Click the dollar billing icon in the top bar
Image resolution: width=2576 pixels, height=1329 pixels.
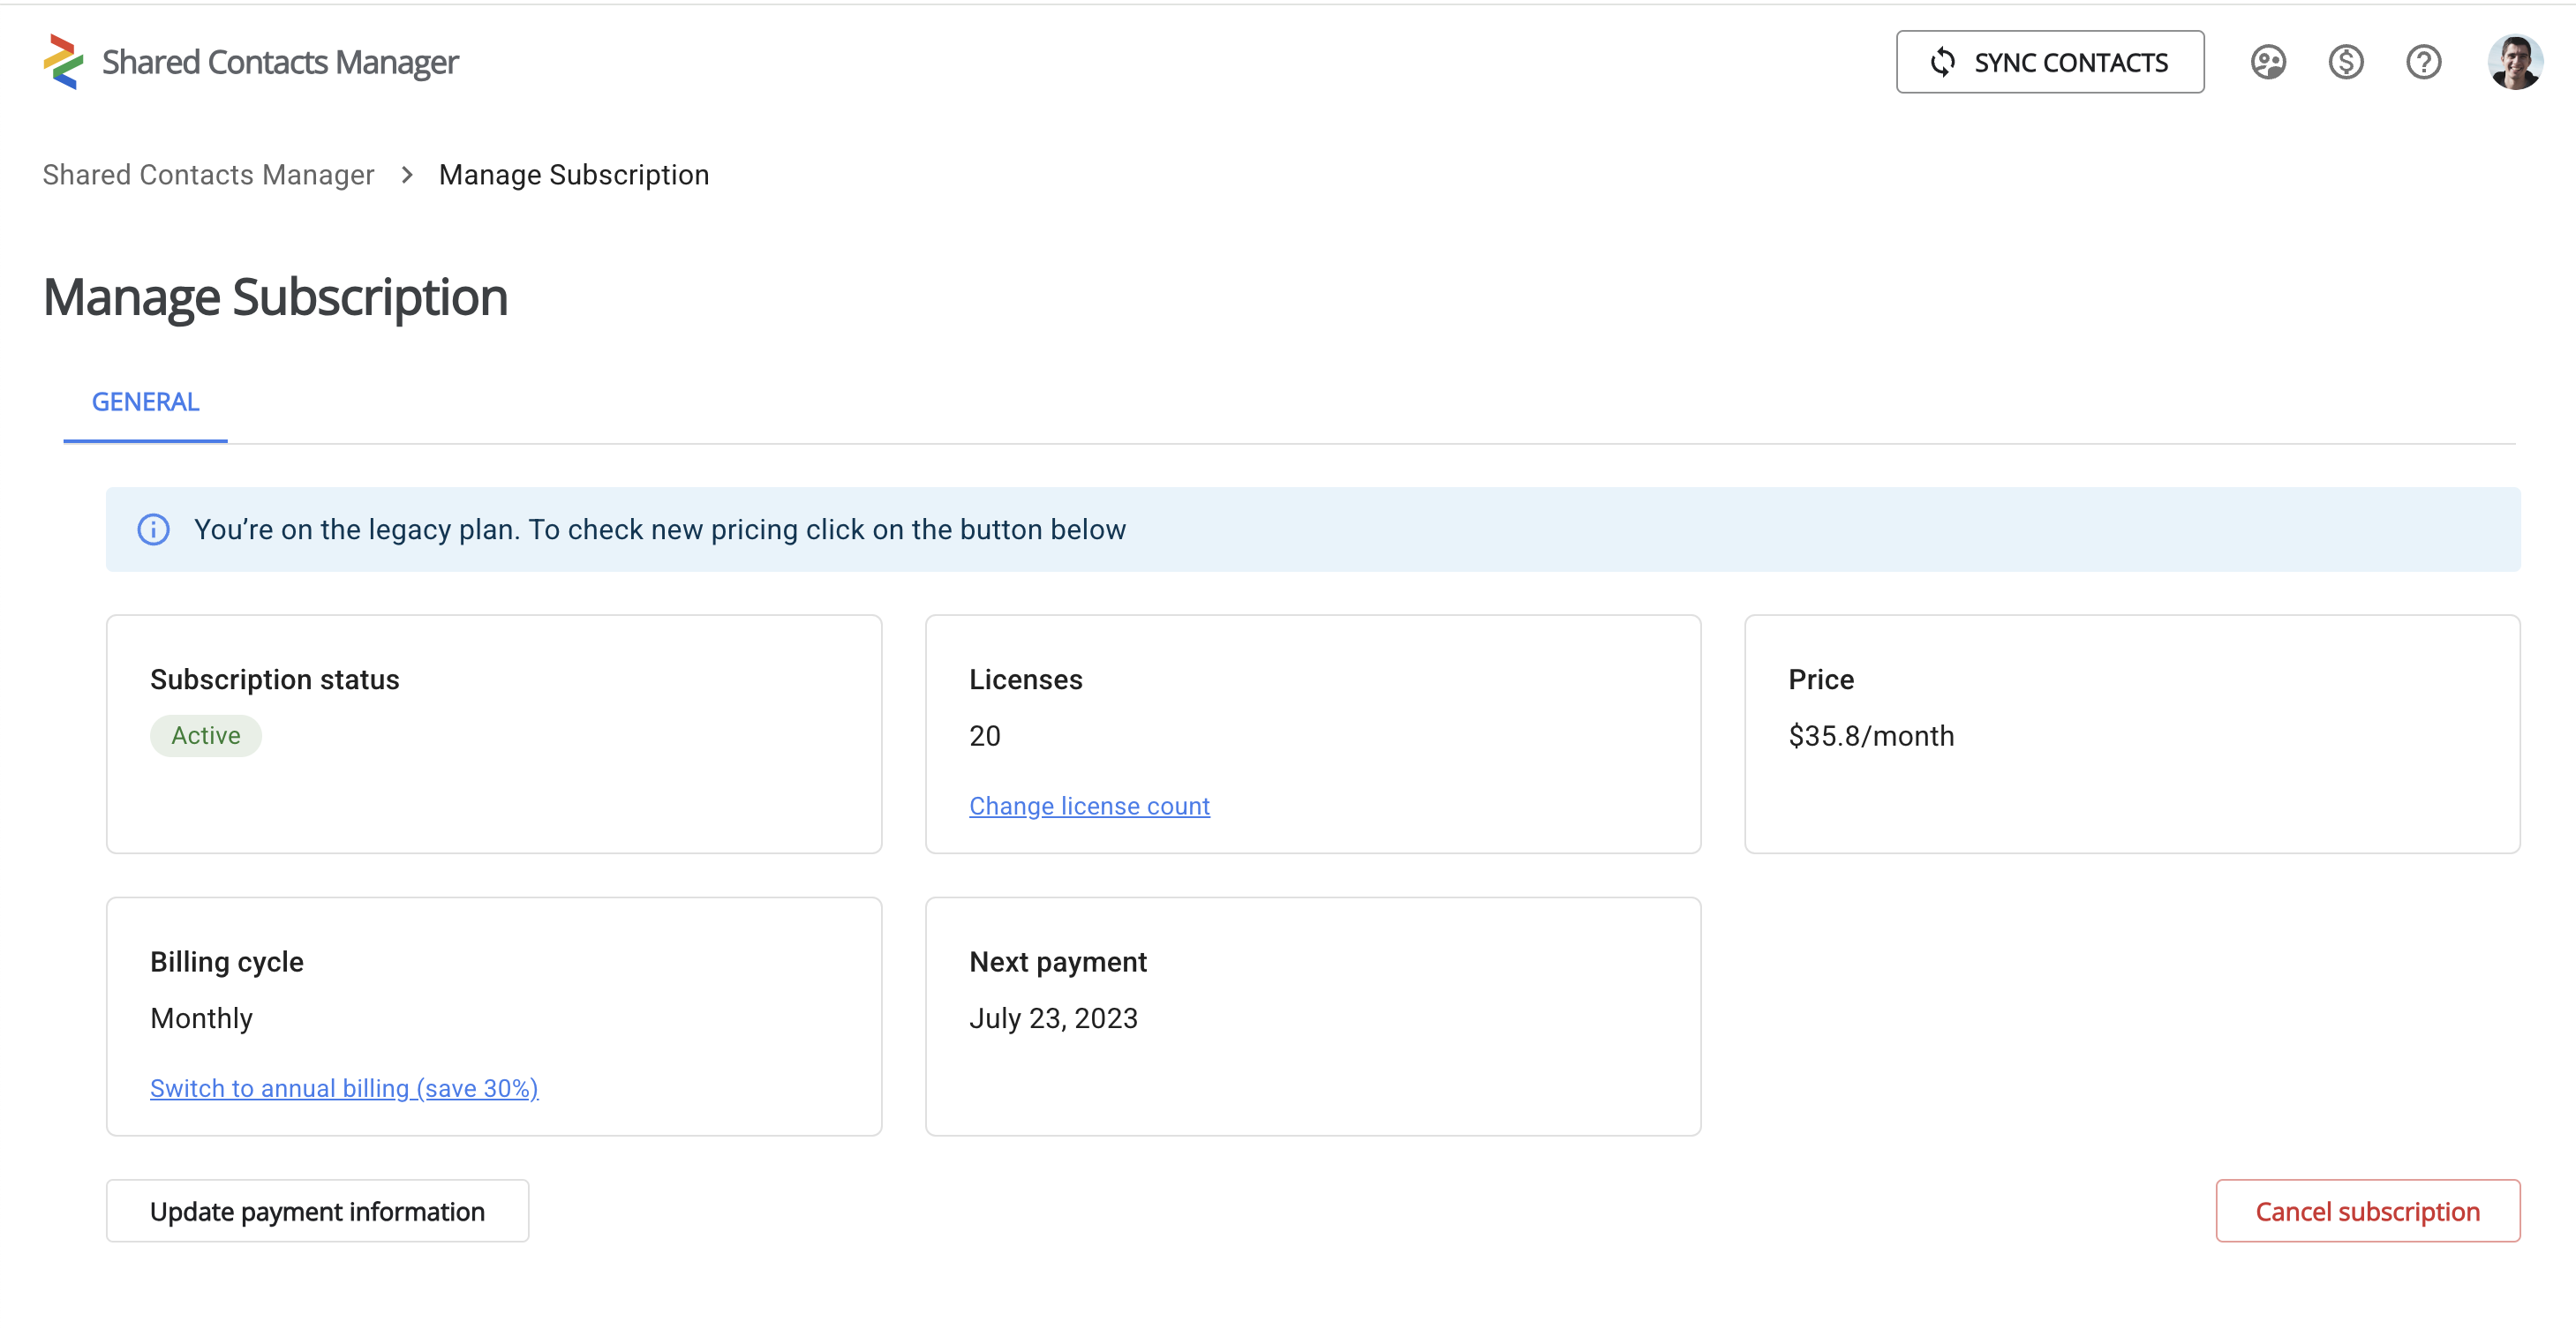[x=2346, y=62]
